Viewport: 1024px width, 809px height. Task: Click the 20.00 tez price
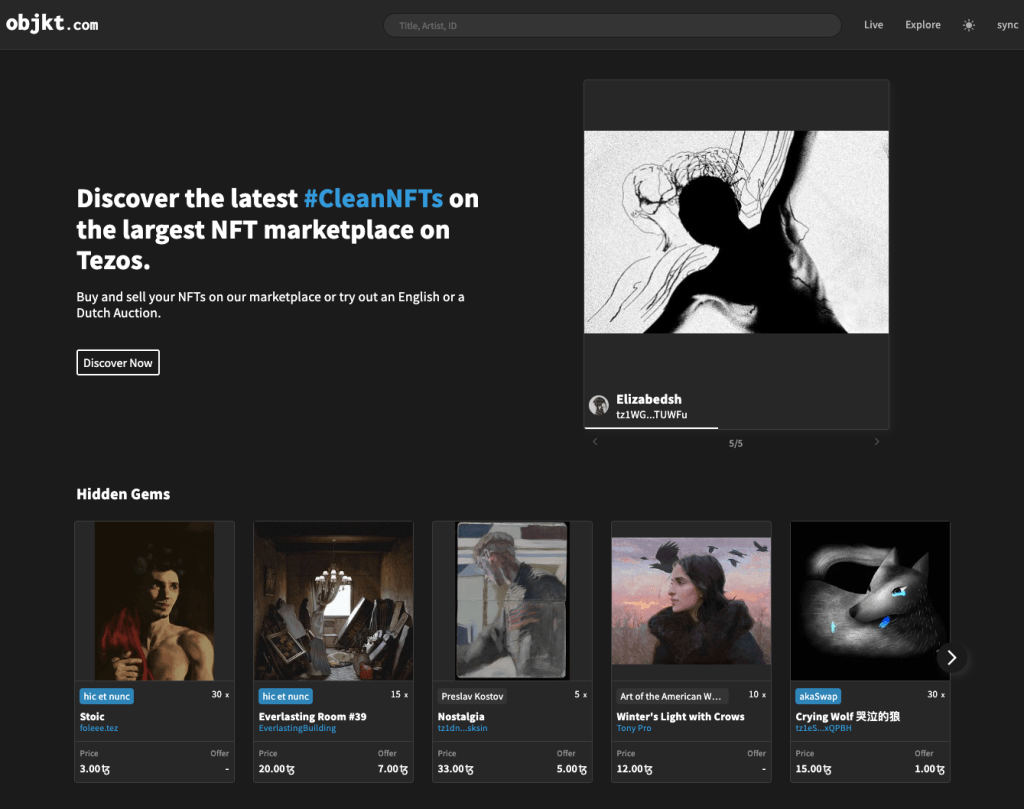pos(276,769)
